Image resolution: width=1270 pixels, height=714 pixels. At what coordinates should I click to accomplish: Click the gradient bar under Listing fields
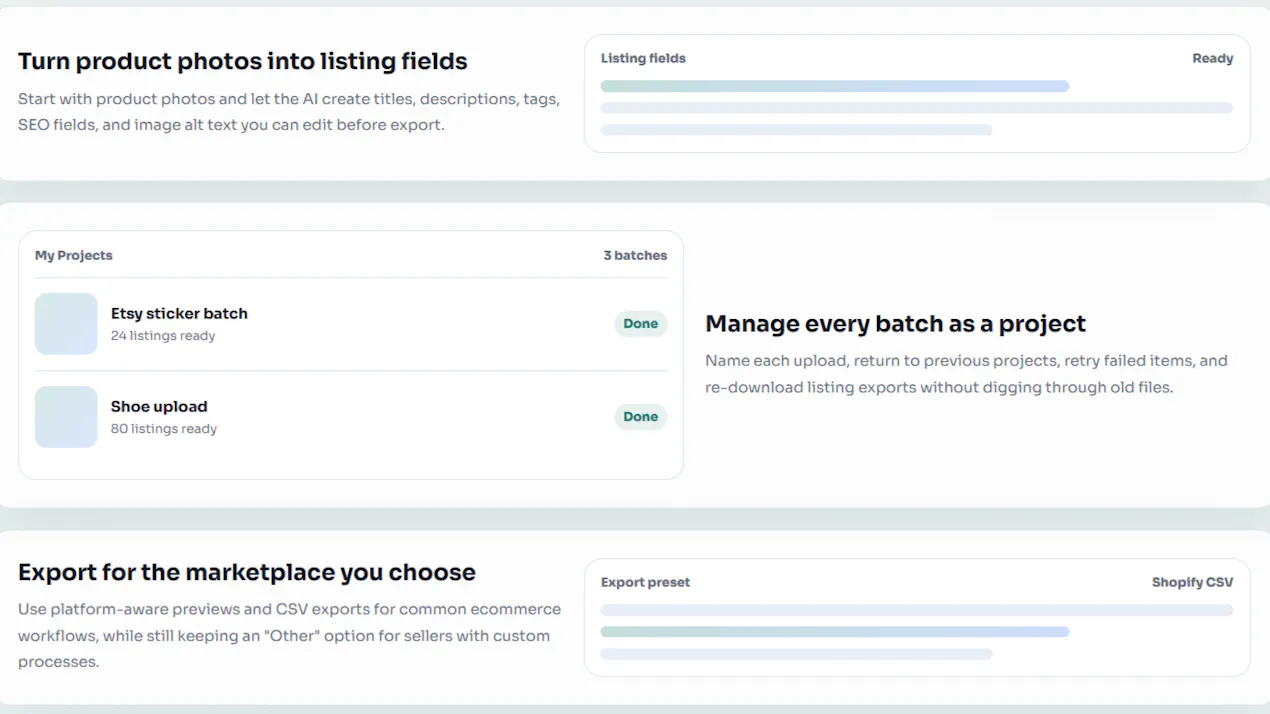click(835, 86)
